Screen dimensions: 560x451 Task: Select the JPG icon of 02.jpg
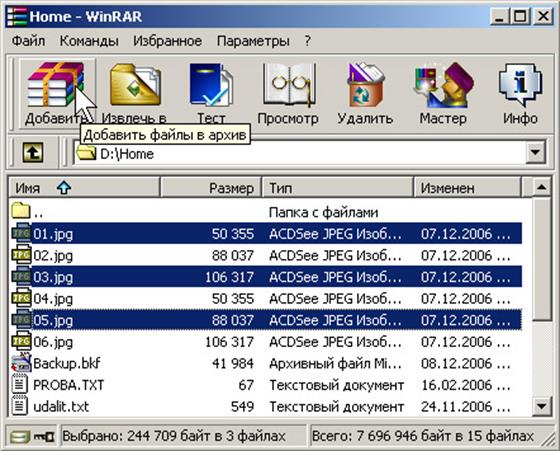click(x=21, y=255)
